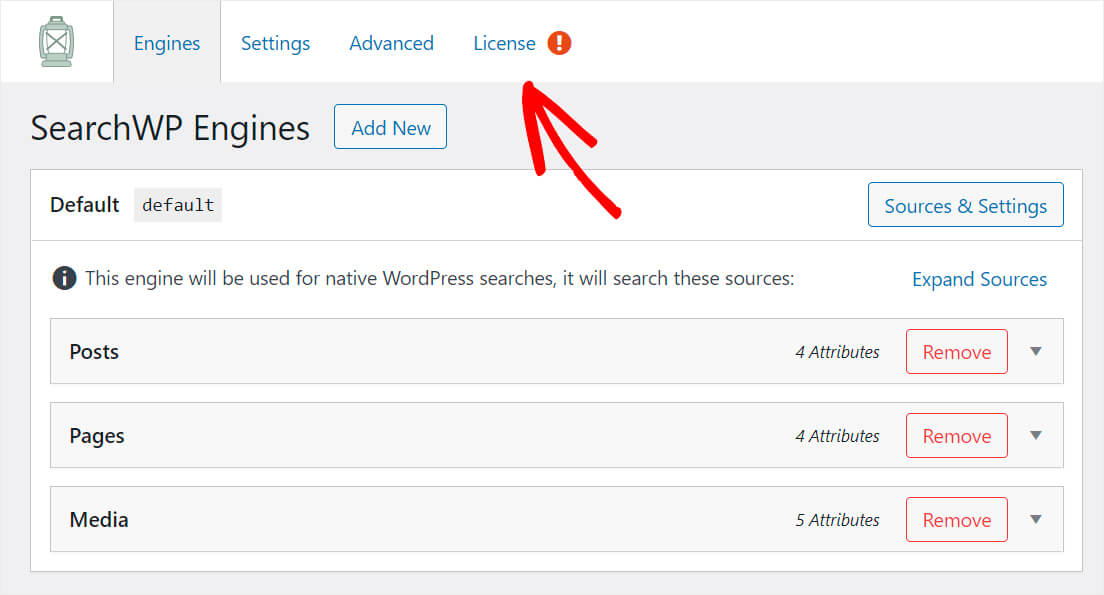Image resolution: width=1104 pixels, height=595 pixels.
Task: Remove the Pages source
Action: click(957, 435)
